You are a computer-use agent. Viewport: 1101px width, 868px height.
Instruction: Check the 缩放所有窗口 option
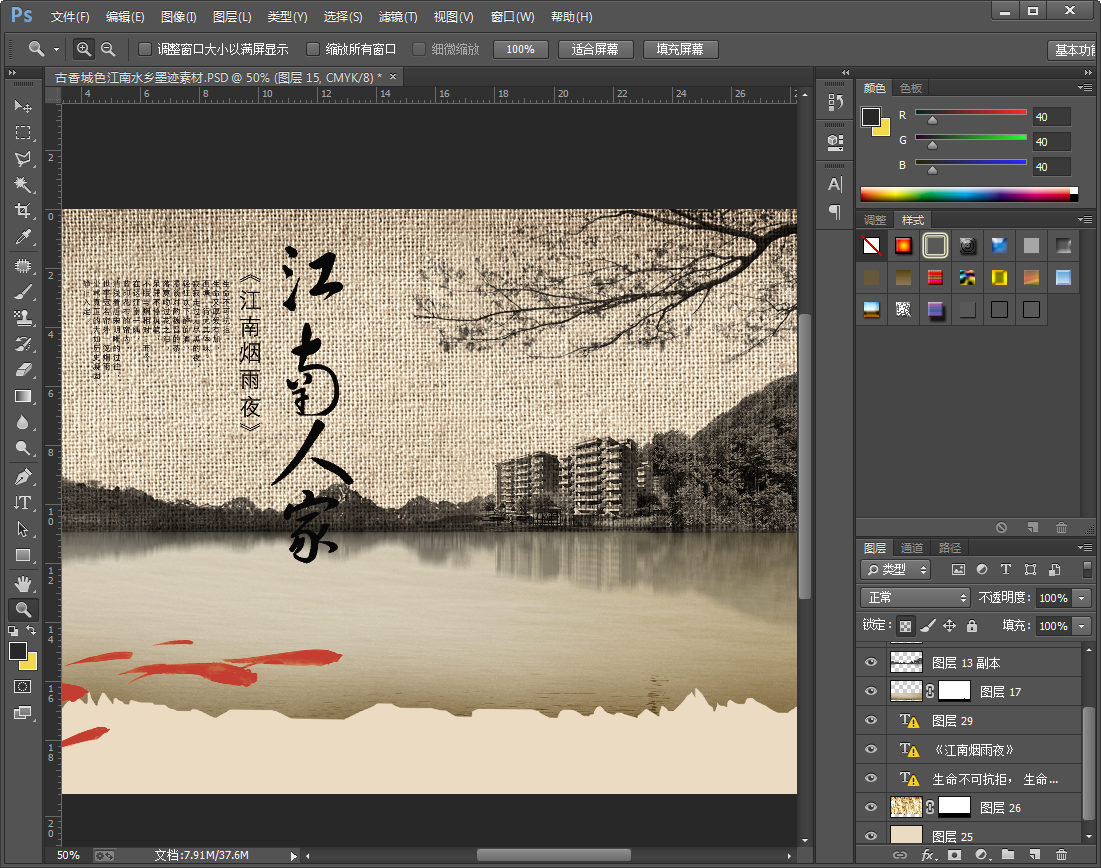pyautogui.click(x=313, y=49)
